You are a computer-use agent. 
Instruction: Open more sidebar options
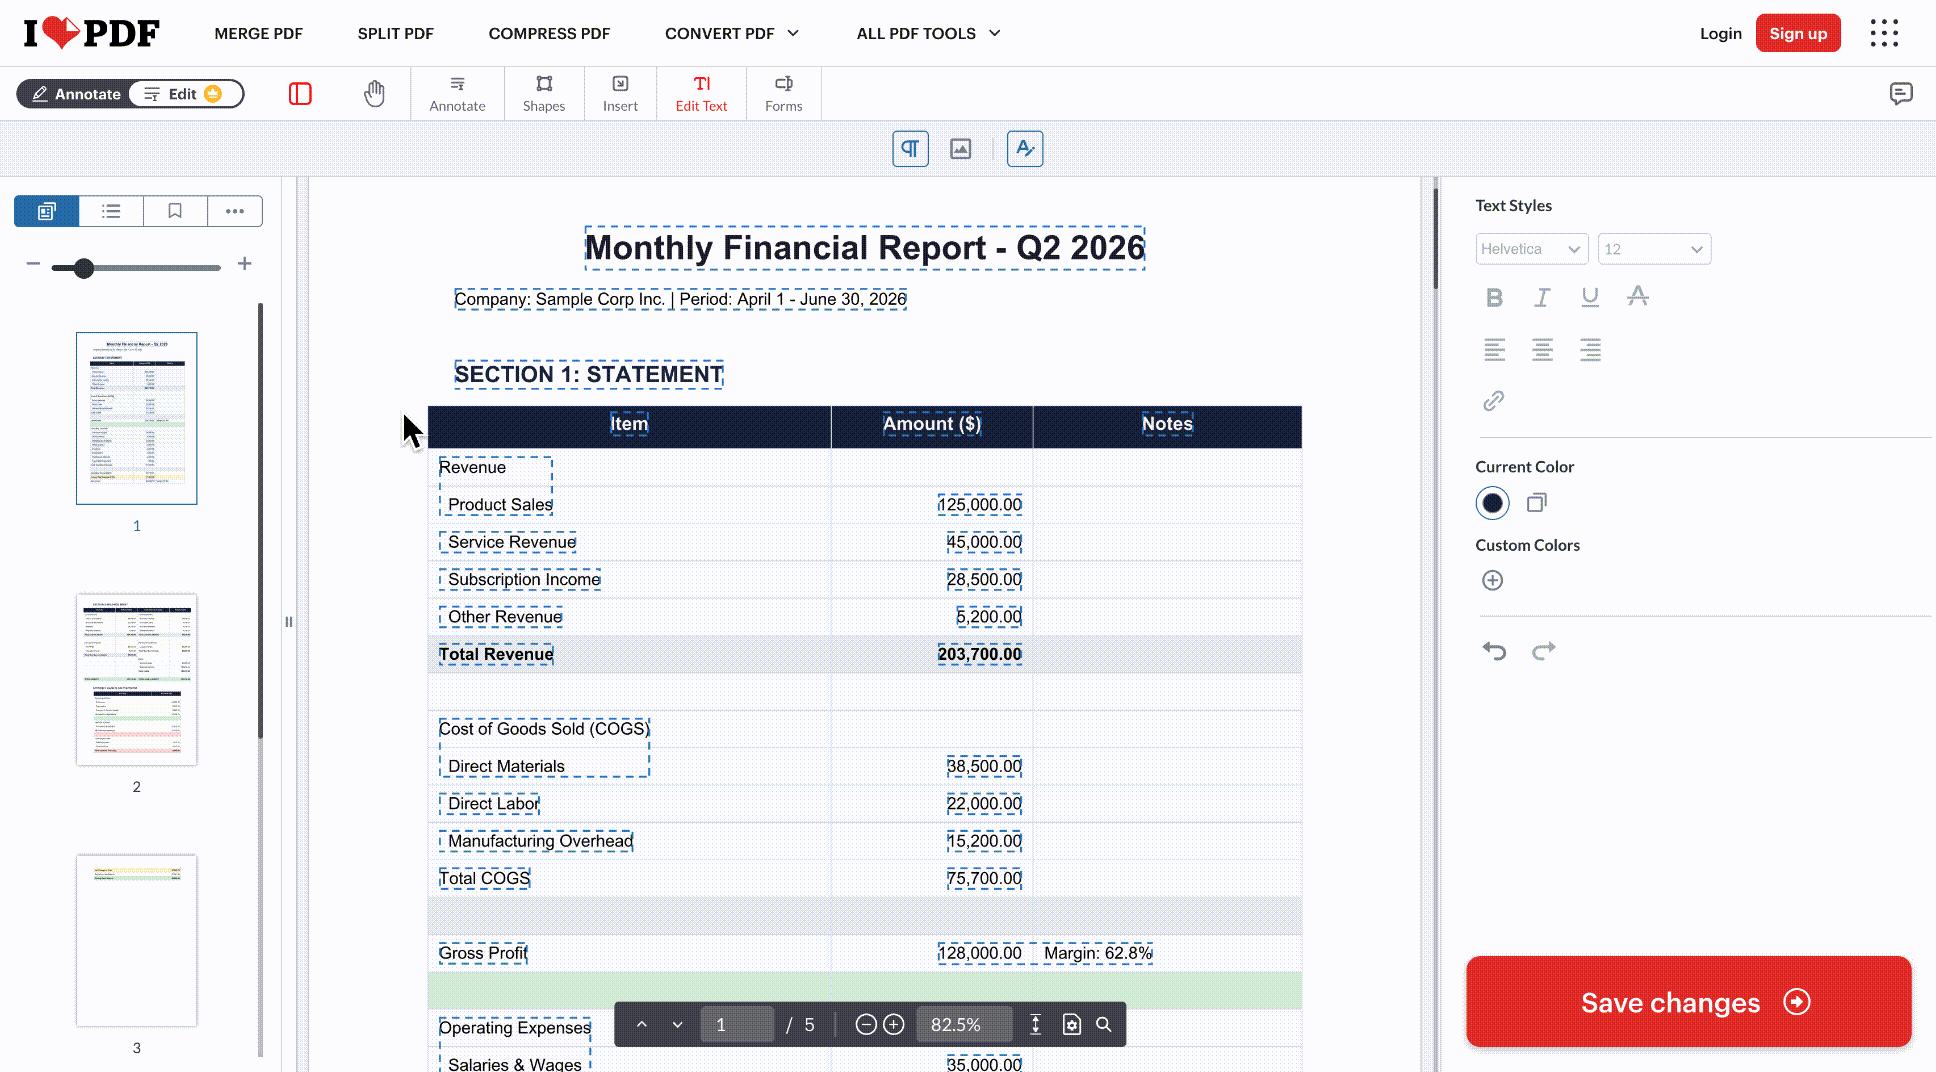click(x=235, y=211)
